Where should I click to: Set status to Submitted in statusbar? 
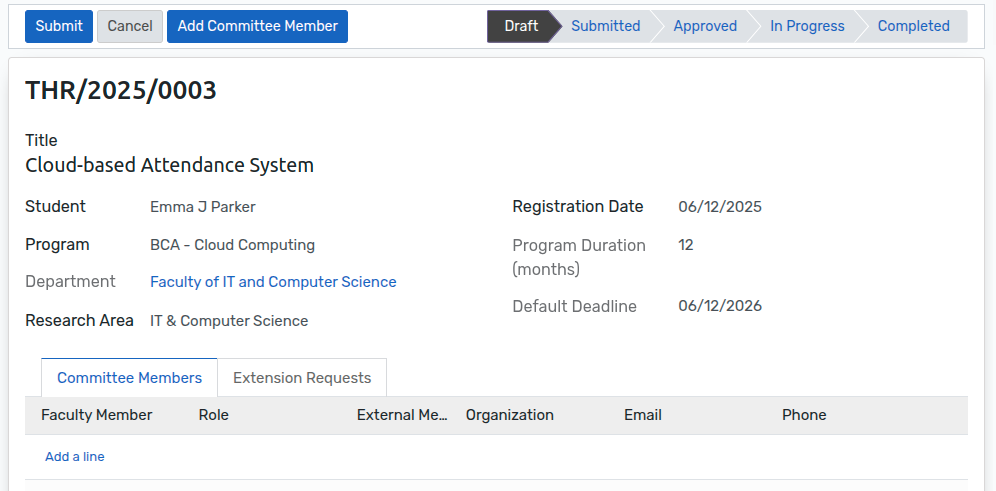(605, 26)
